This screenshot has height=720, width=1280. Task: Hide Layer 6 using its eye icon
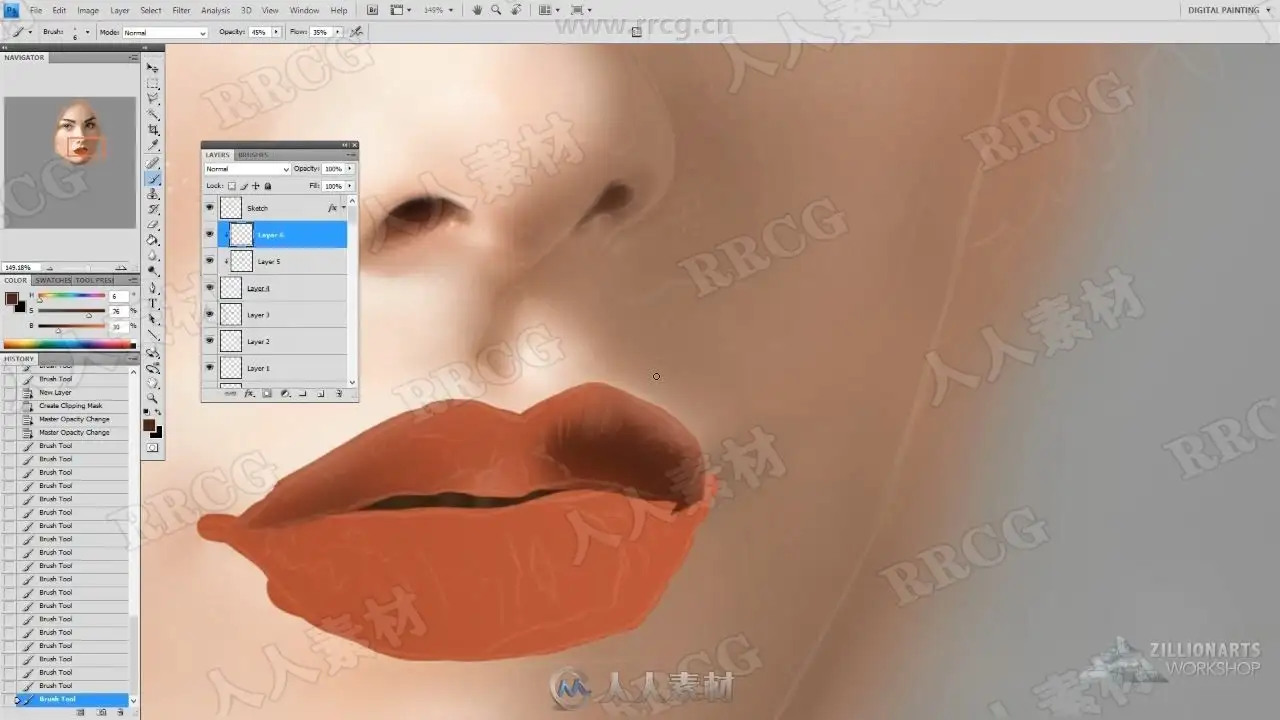210,234
